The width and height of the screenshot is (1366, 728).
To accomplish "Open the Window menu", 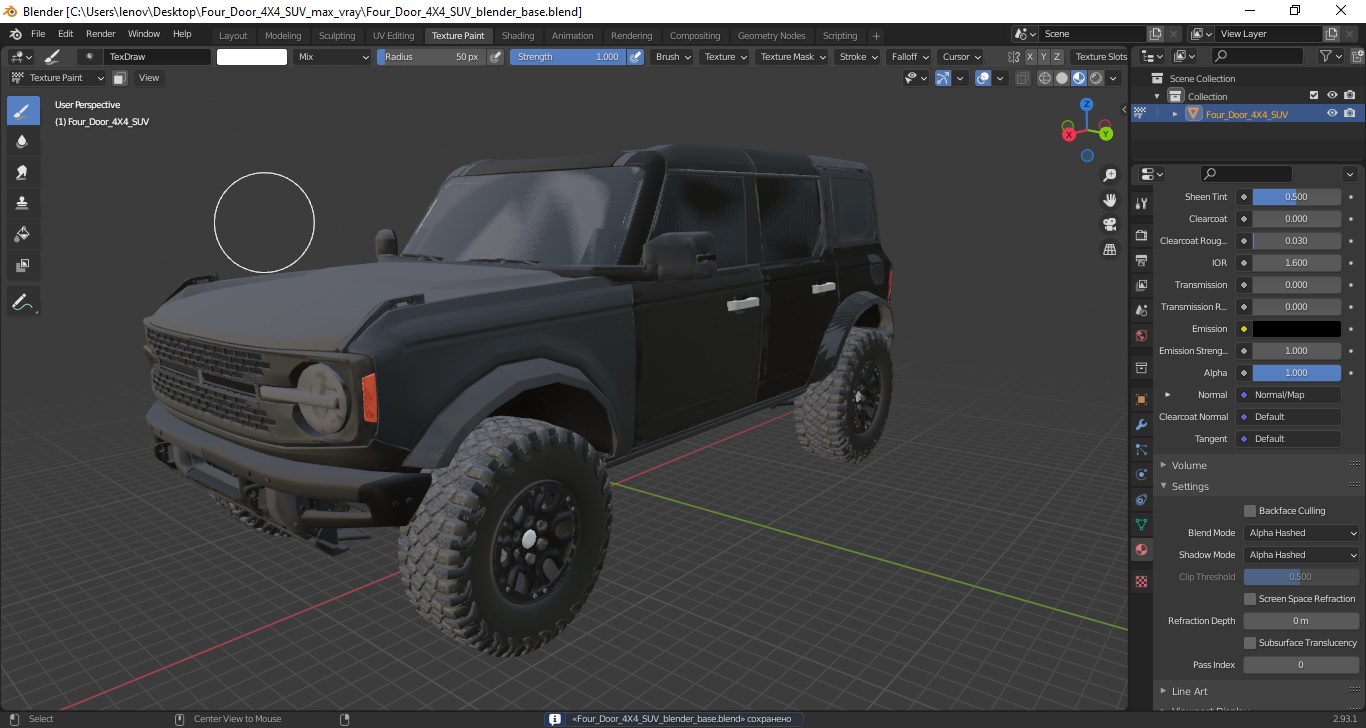I will pyautogui.click(x=144, y=34).
